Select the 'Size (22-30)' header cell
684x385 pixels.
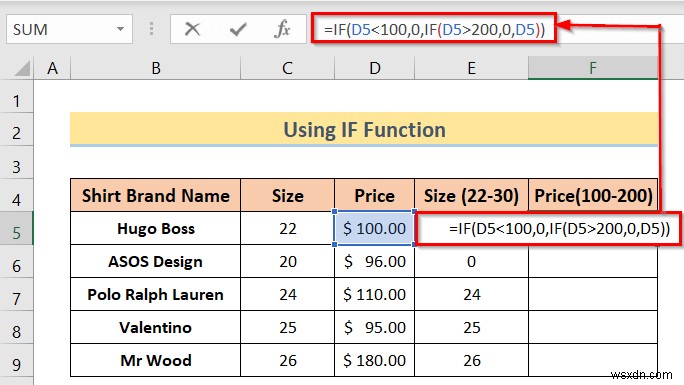pyautogui.click(x=471, y=196)
